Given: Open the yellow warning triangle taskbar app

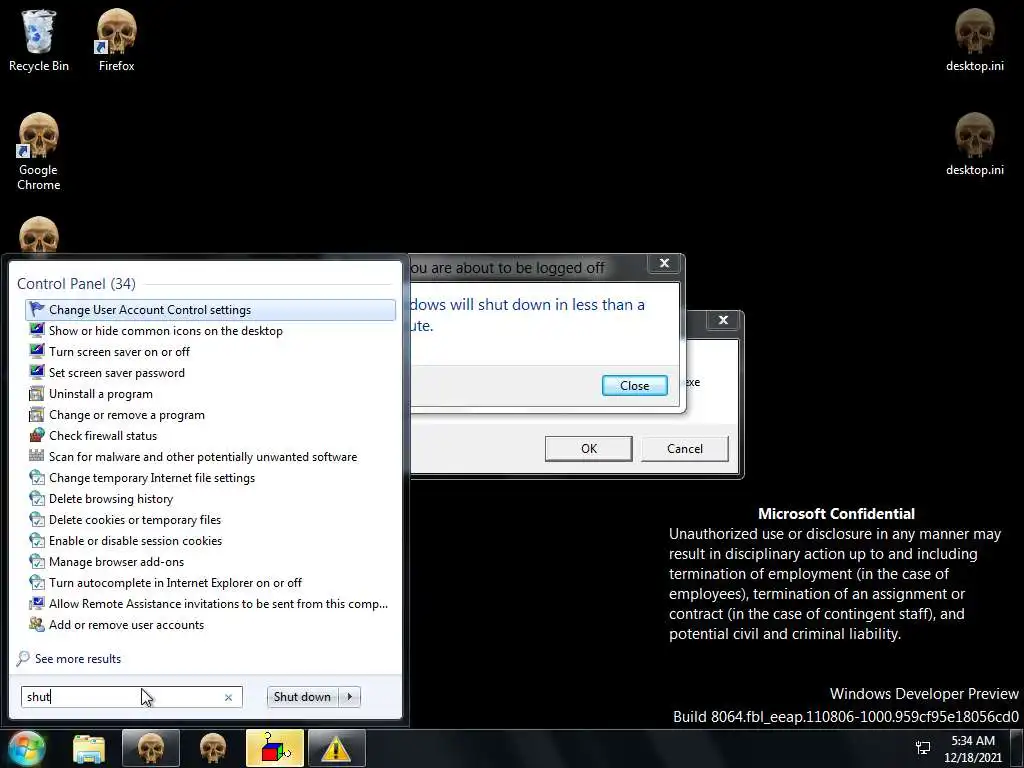Looking at the screenshot, I should [x=337, y=748].
